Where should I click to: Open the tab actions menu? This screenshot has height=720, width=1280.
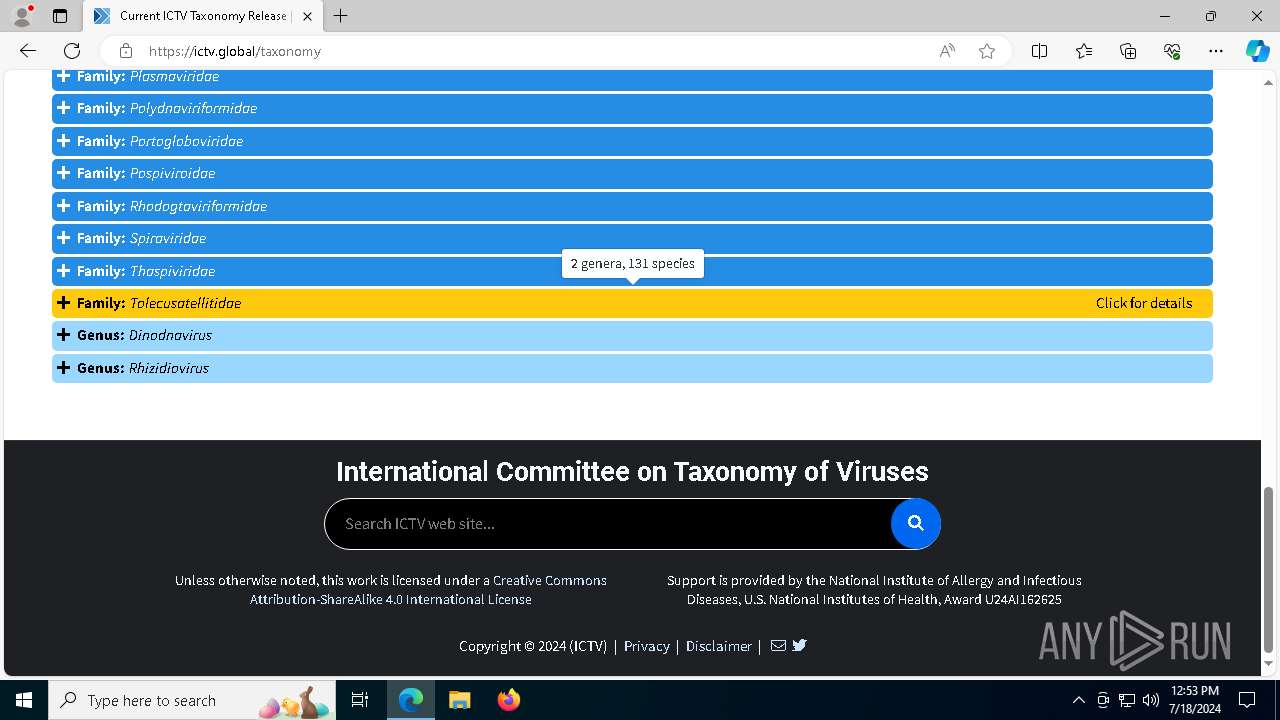pyautogui.click(x=60, y=16)
